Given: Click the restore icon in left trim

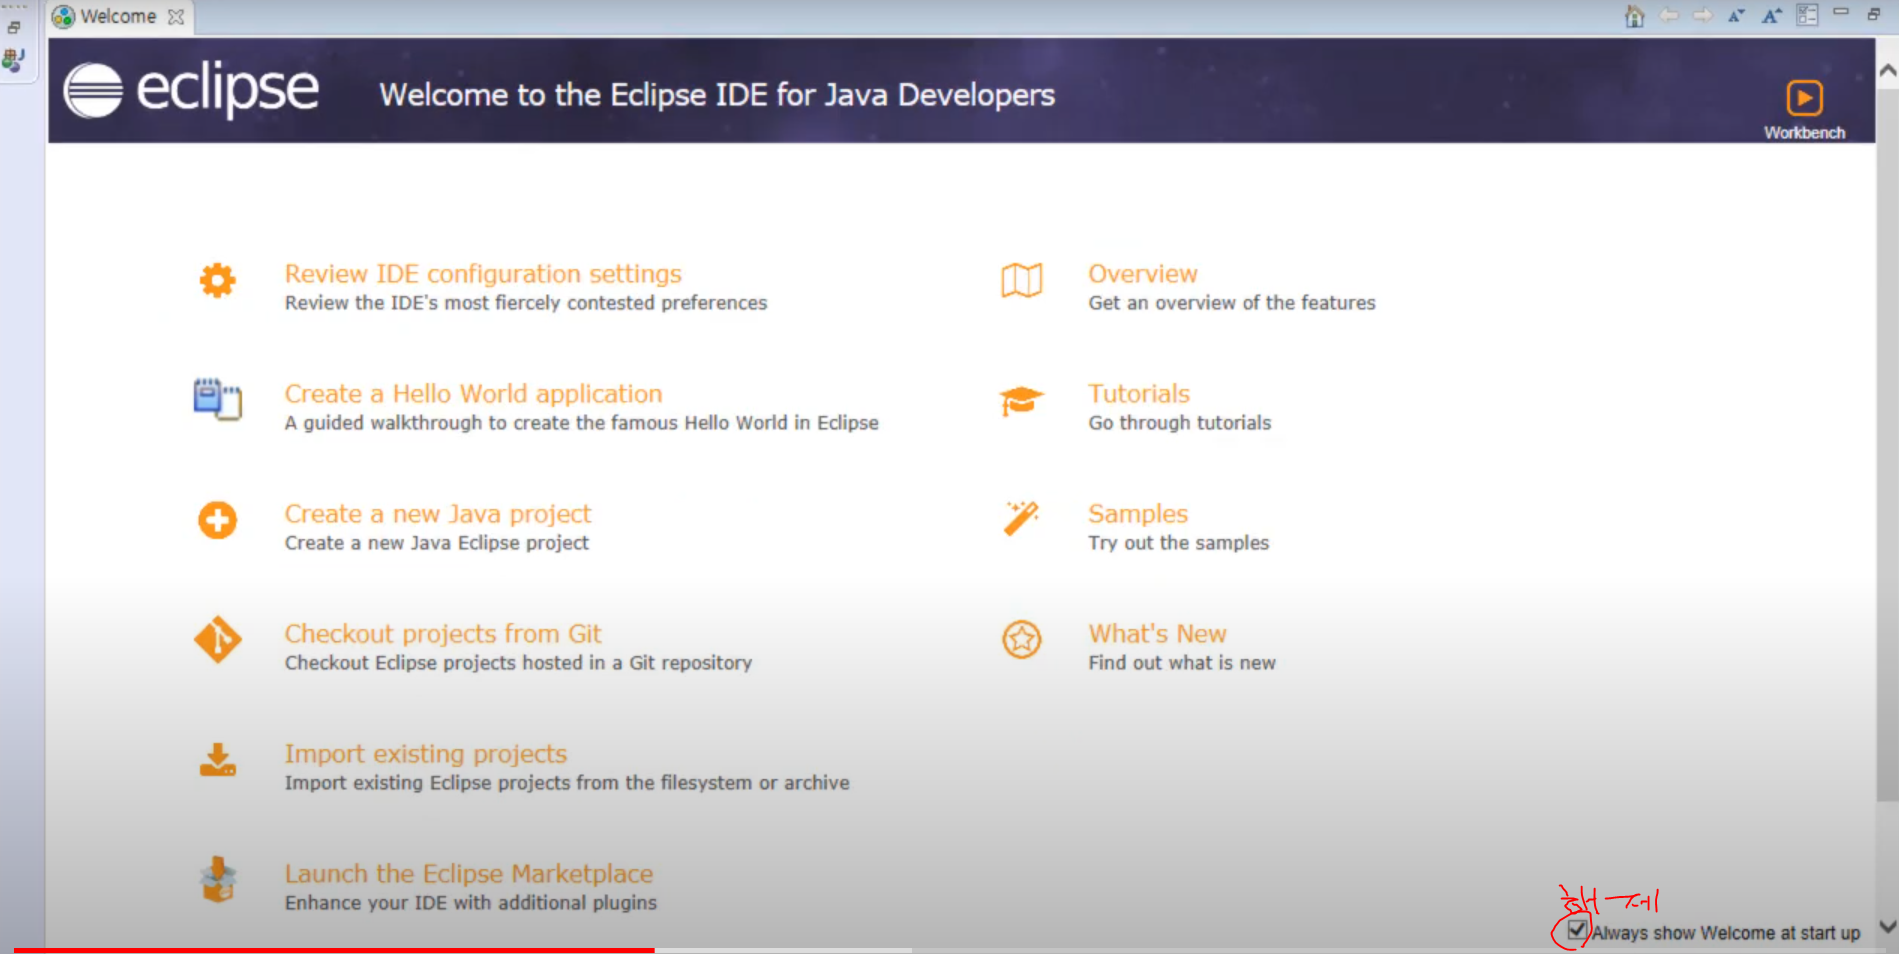Looking at the screenshot, I should 14,27.
